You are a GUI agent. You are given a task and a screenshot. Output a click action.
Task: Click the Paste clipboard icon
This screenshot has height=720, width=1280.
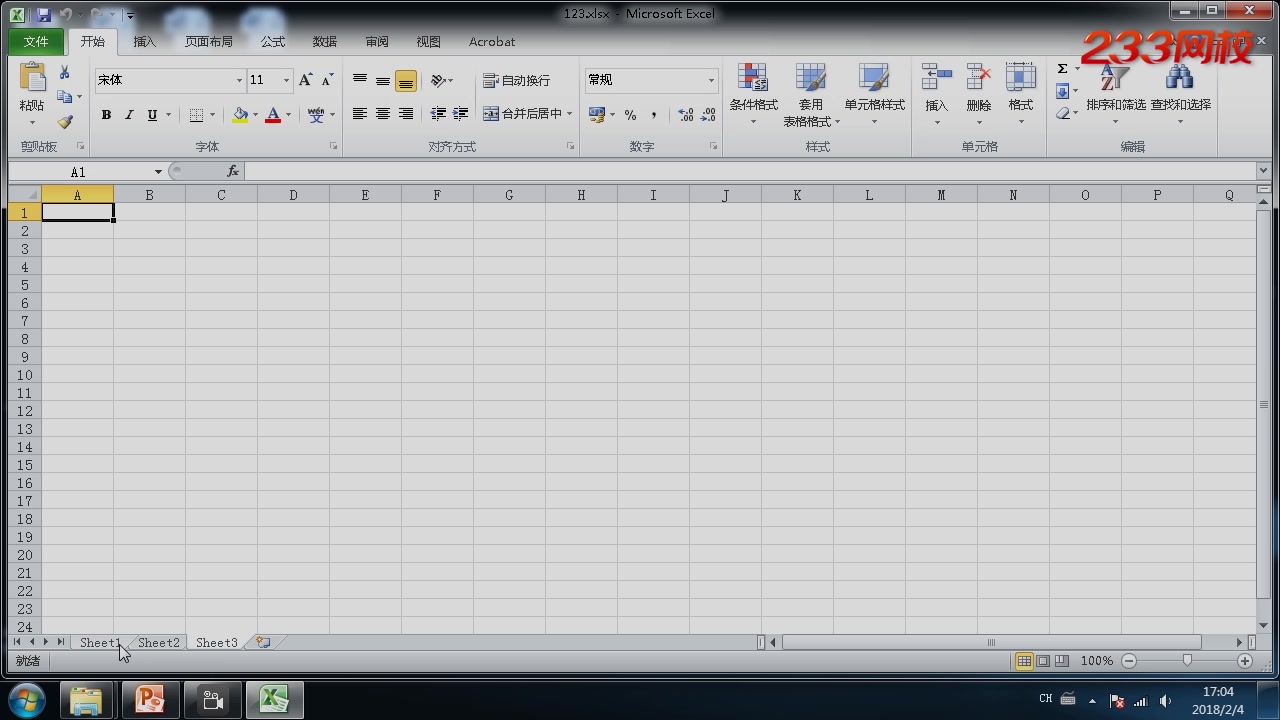[x=32, y=78]
